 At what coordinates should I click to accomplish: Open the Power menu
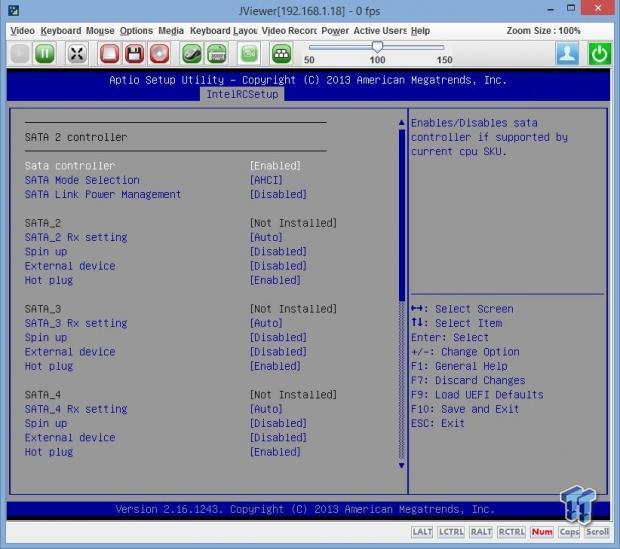(x=335, y=31)
